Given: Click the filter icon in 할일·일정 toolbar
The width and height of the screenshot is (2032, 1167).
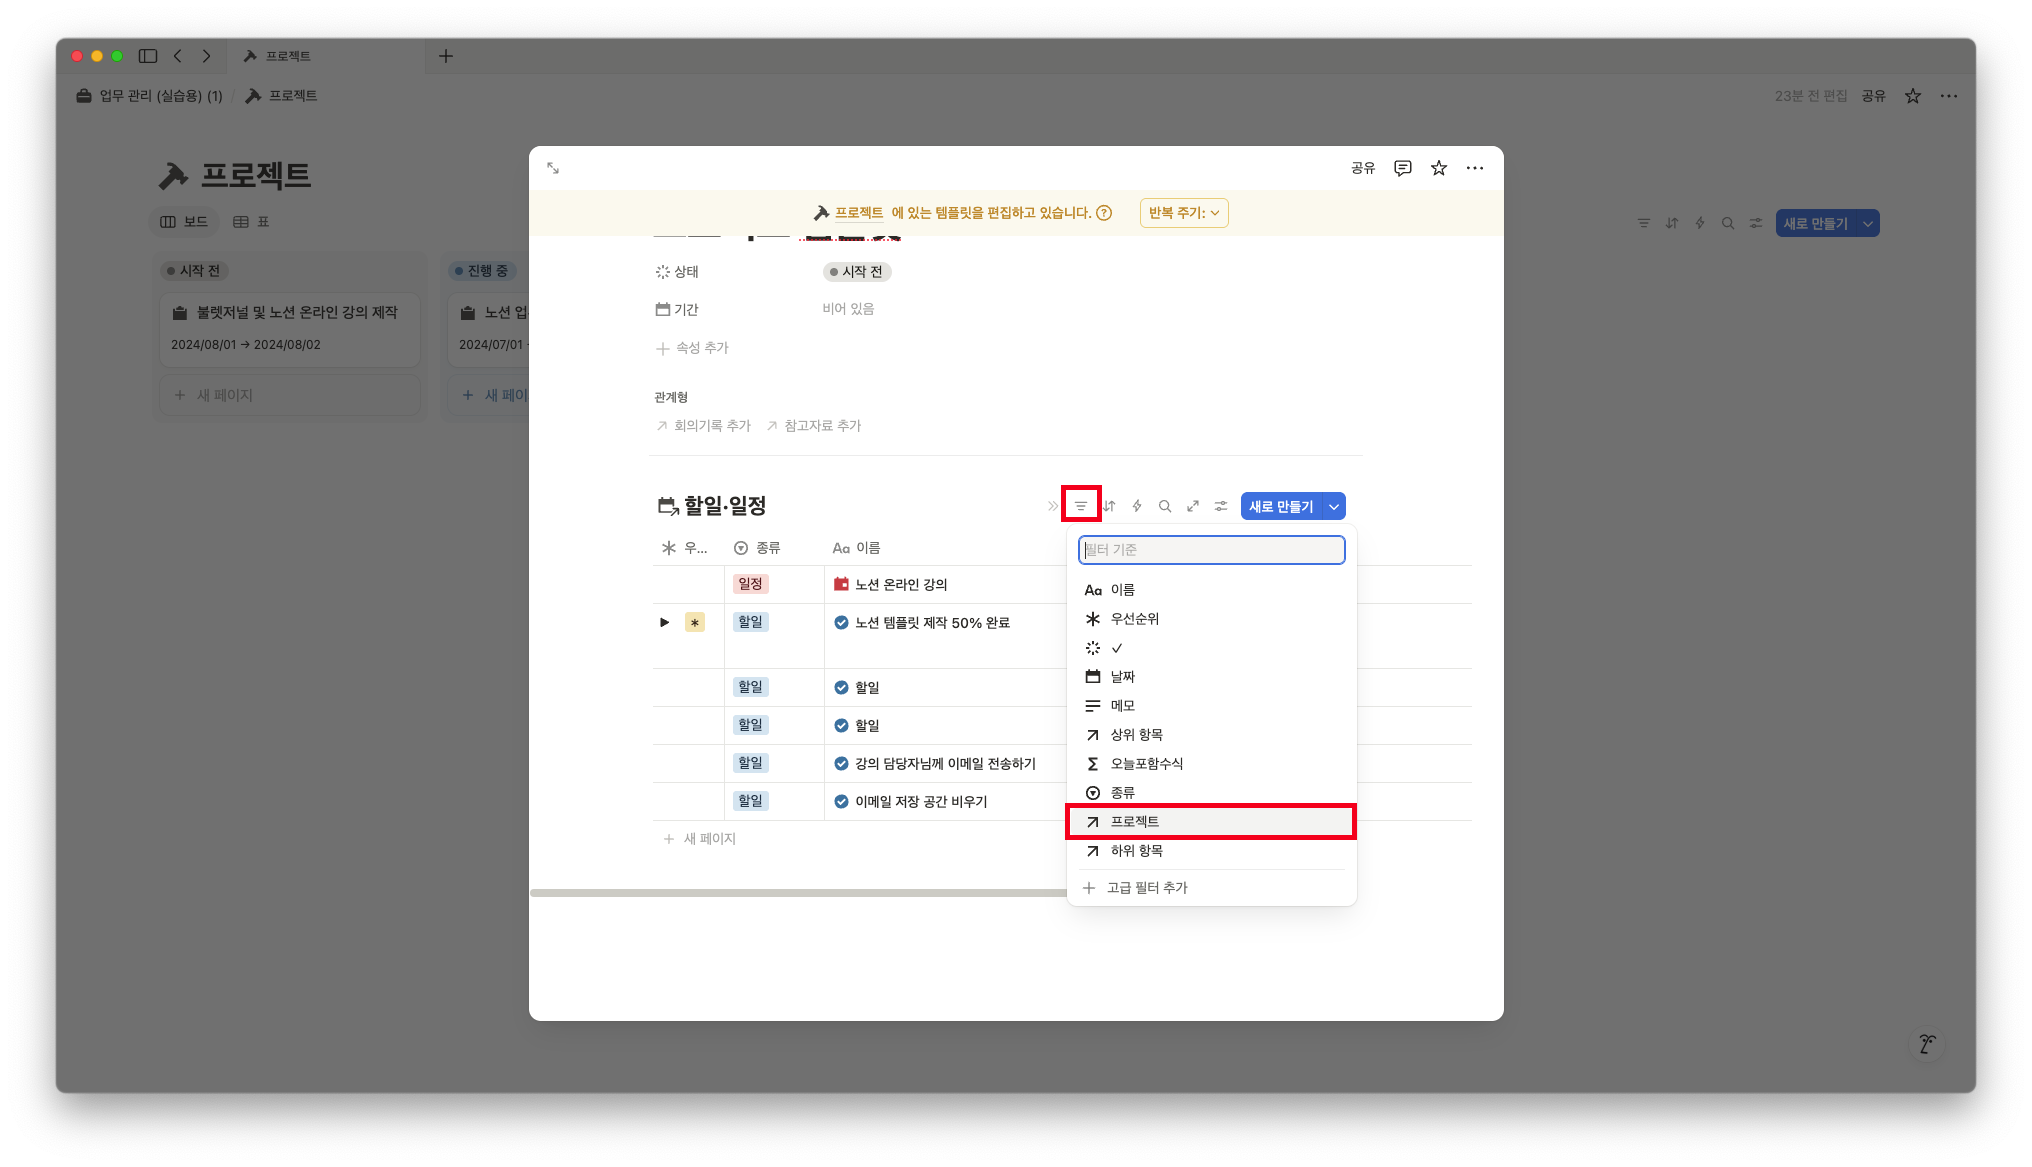Looking at the screenshot, I should click(x=1081, y=506).
